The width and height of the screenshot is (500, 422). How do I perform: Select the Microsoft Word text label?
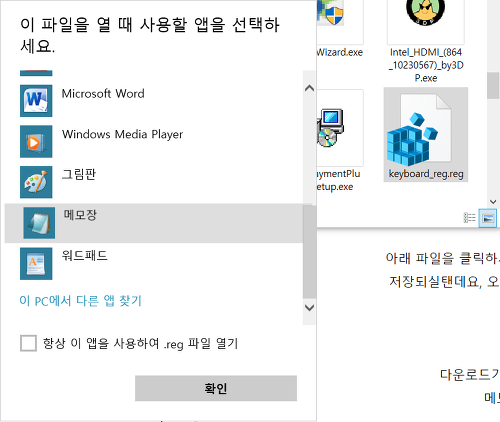coord(103,94)
